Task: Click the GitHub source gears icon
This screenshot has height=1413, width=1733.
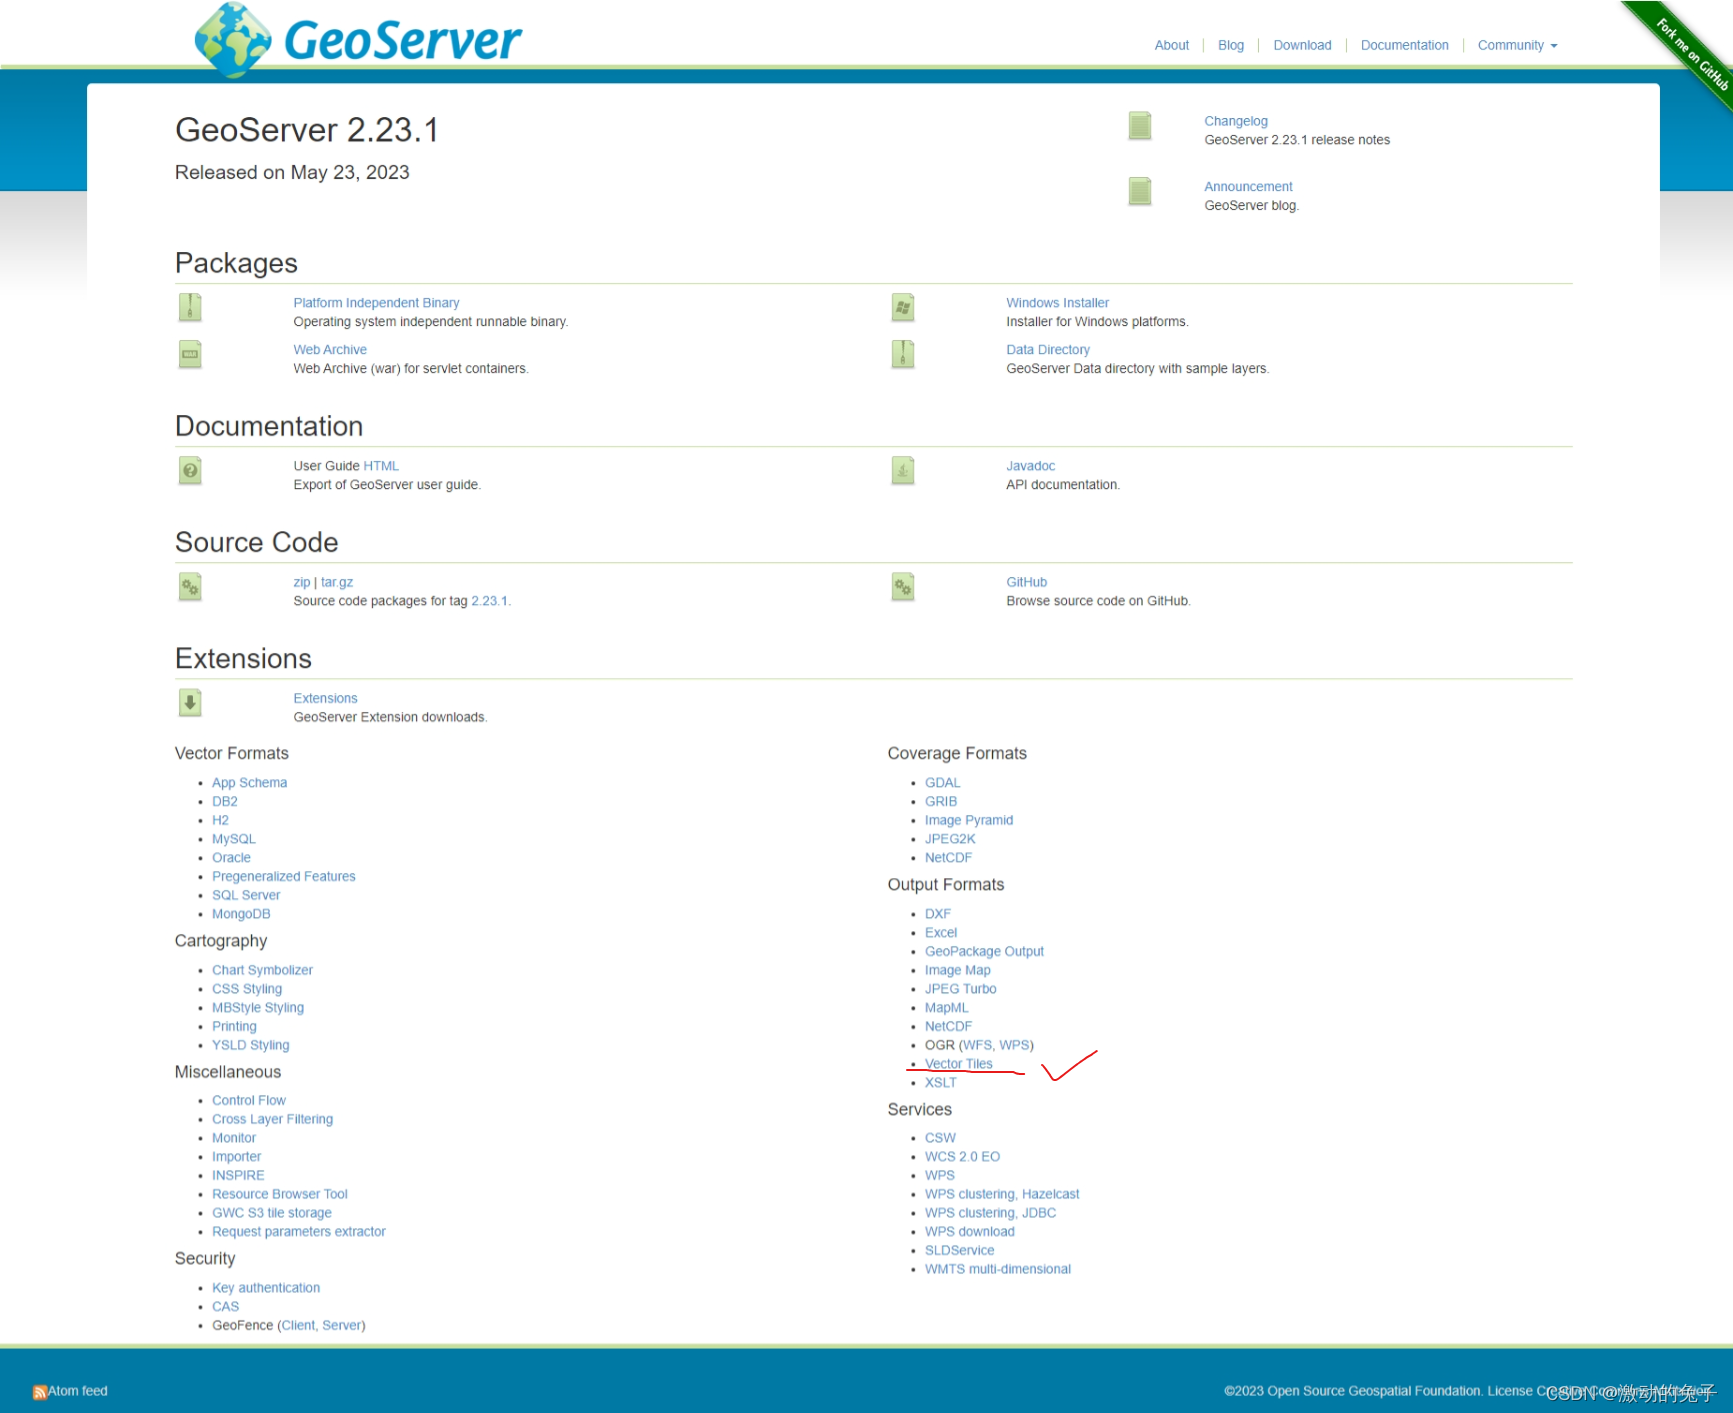Action: 903,587
